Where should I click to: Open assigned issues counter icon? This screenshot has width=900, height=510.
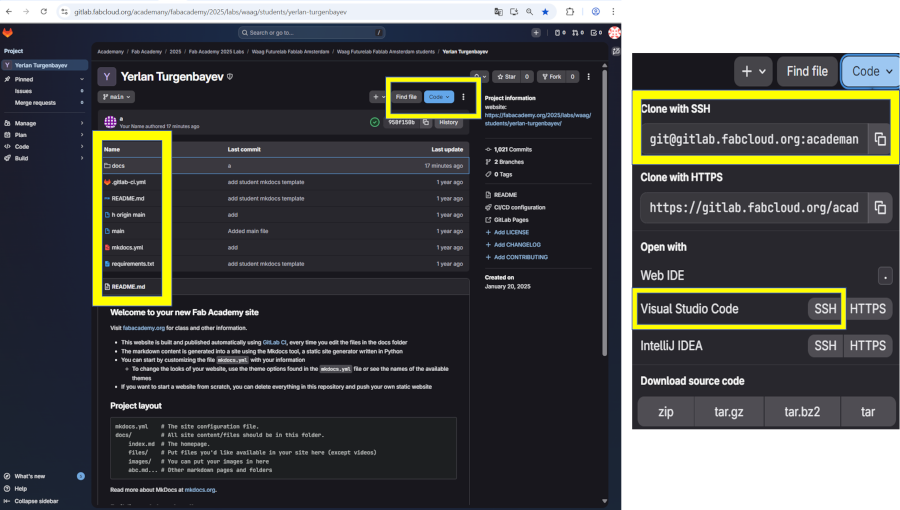560,33
